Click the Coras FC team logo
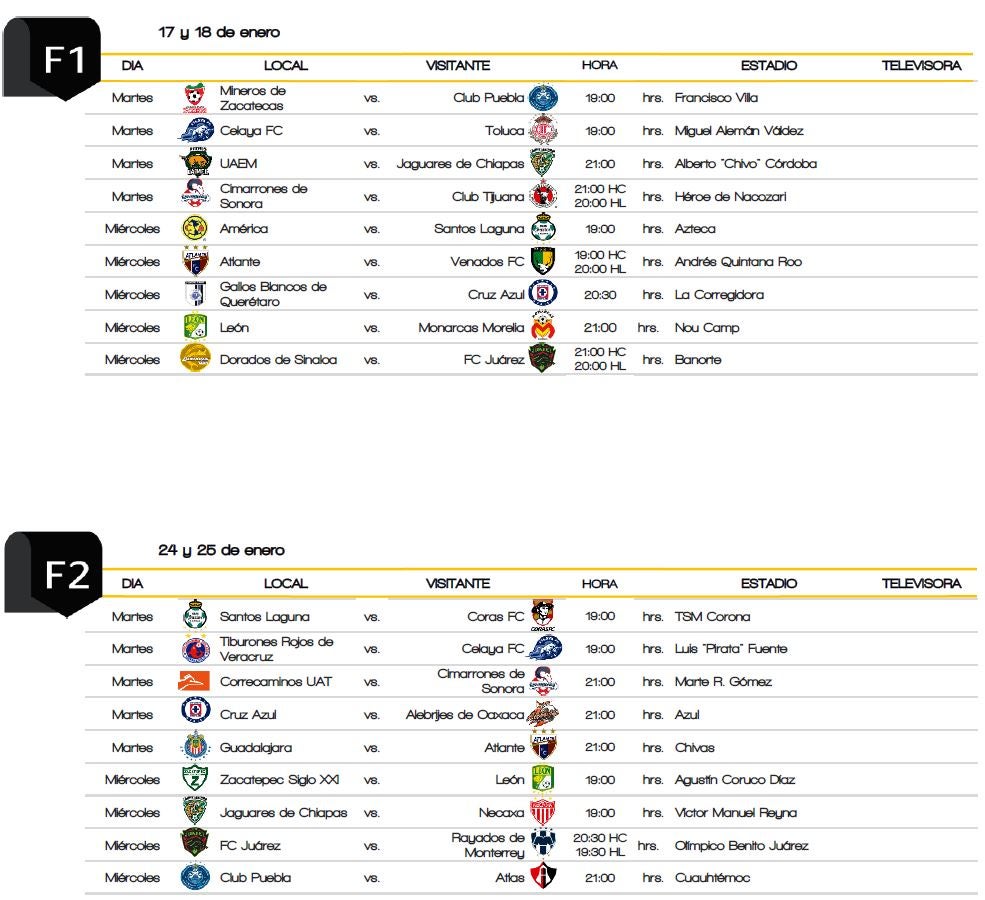The width and height of the screenshot is (985, 900). click(x=543, y=615)
